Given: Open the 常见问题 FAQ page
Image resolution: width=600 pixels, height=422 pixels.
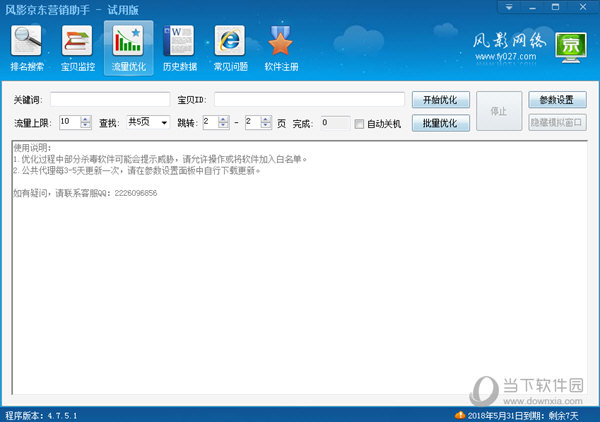Looking at the screenshot, I should [x=230, y=48].
